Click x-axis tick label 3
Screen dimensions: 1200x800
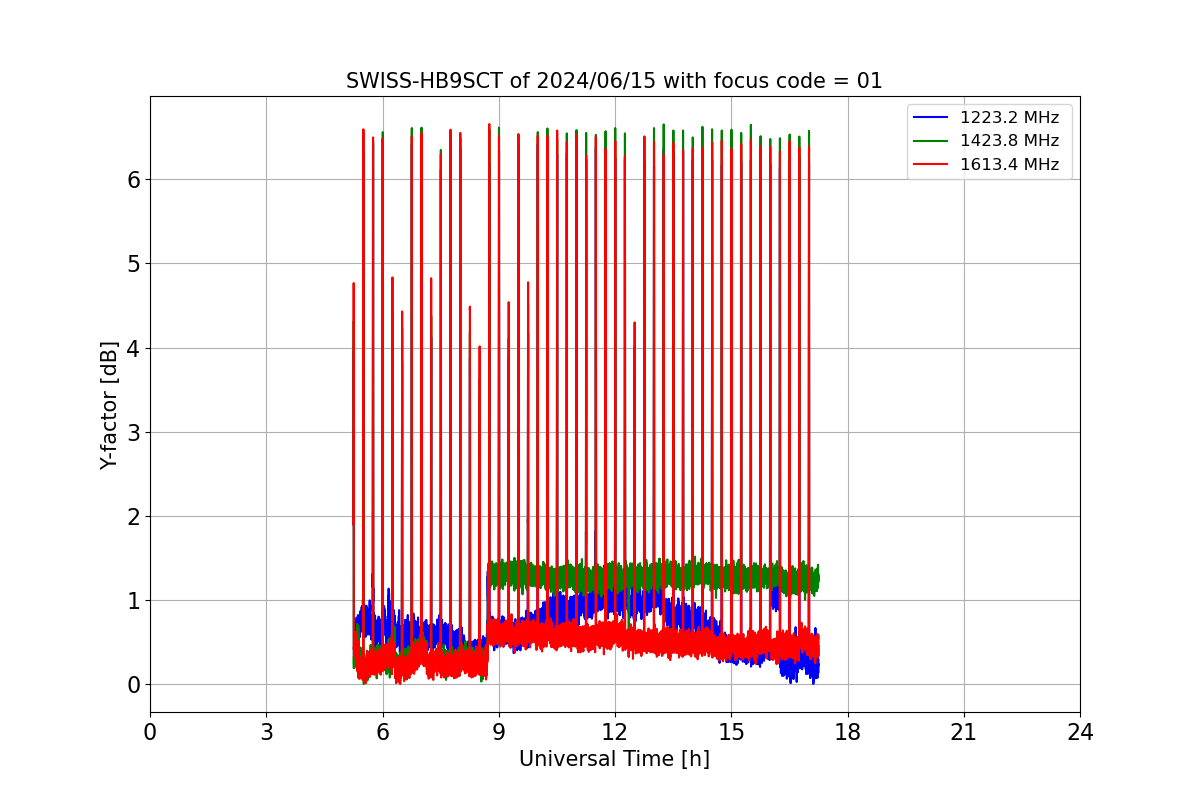pyautogui.click(x=266, y=733)
